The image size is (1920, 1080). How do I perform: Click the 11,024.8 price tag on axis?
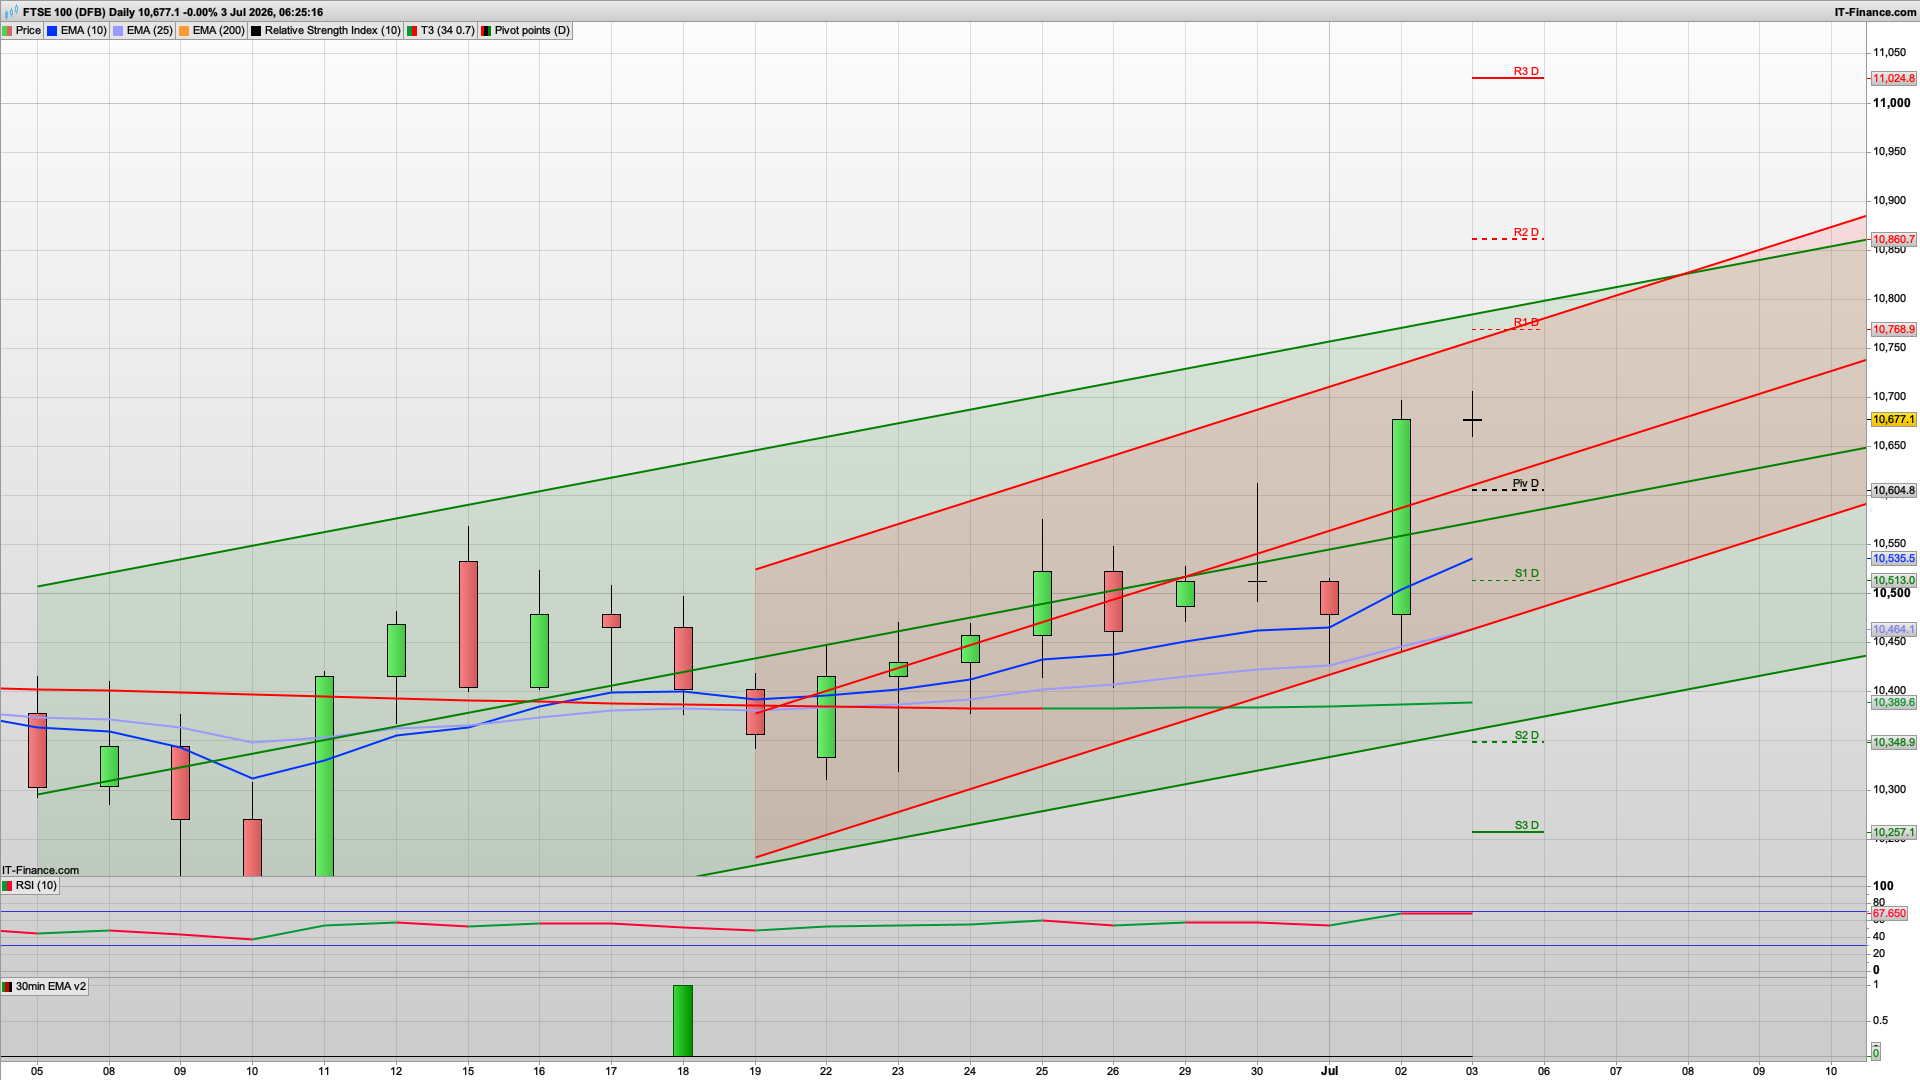(x=1894, y=79)
